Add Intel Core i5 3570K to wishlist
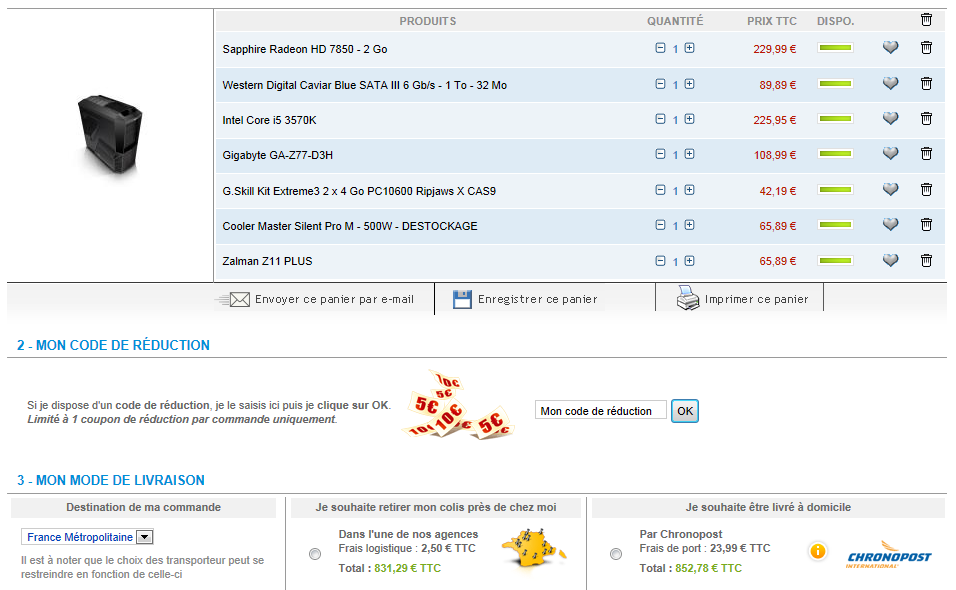Screen dimensions: 956x590 coord(890,119)
